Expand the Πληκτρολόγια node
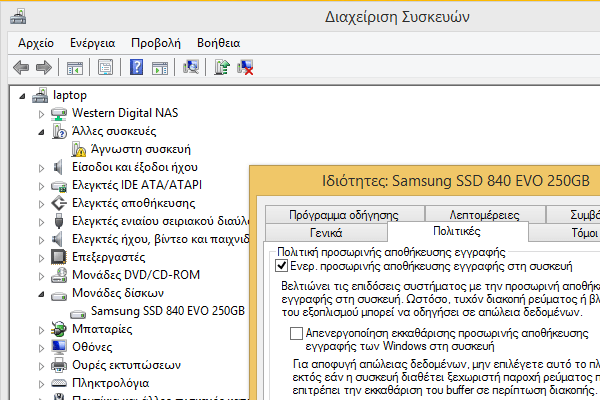Screen dimensions: 600x400 coord(41,384)
